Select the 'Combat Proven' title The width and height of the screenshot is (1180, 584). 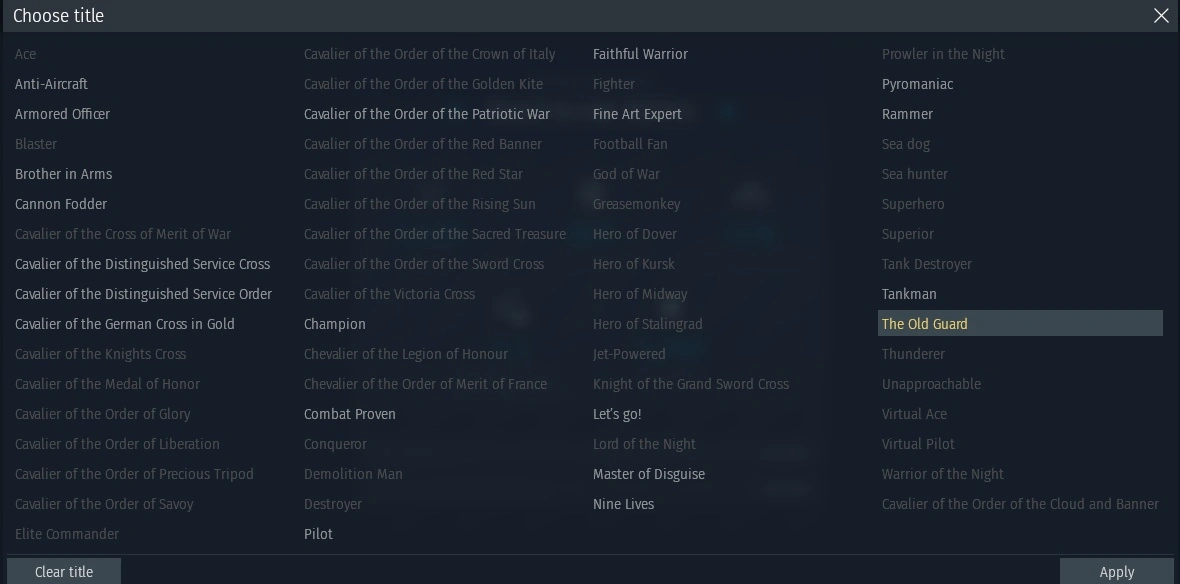click(x=350, y=414)
